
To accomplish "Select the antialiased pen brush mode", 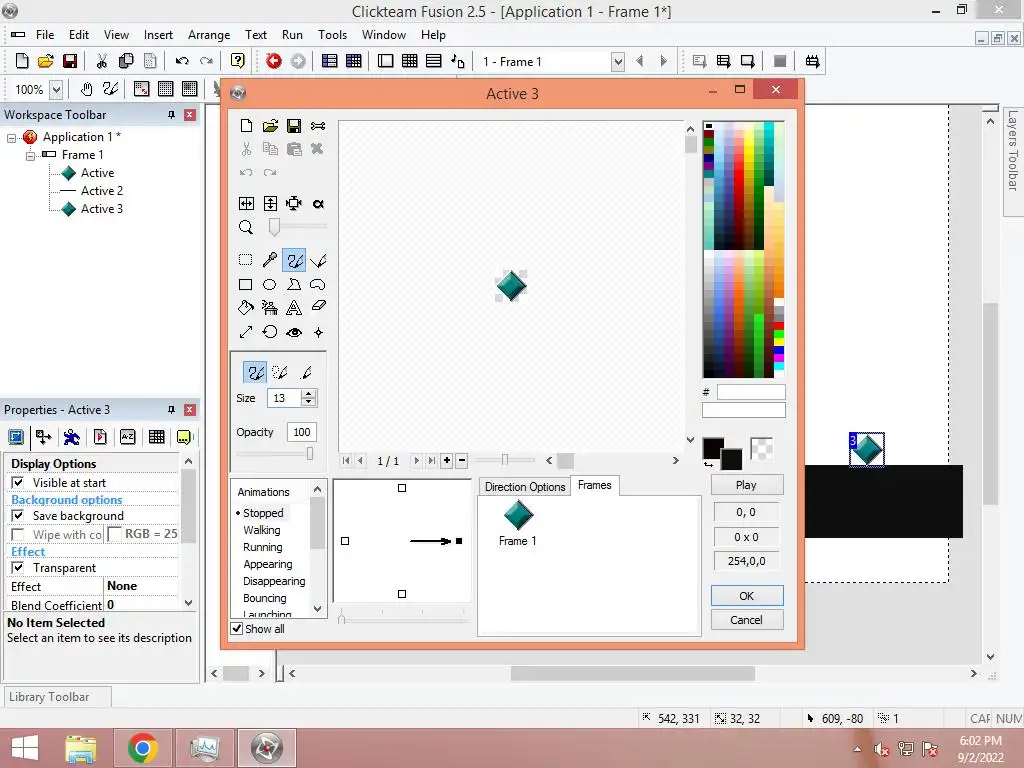I will (305, 372).
